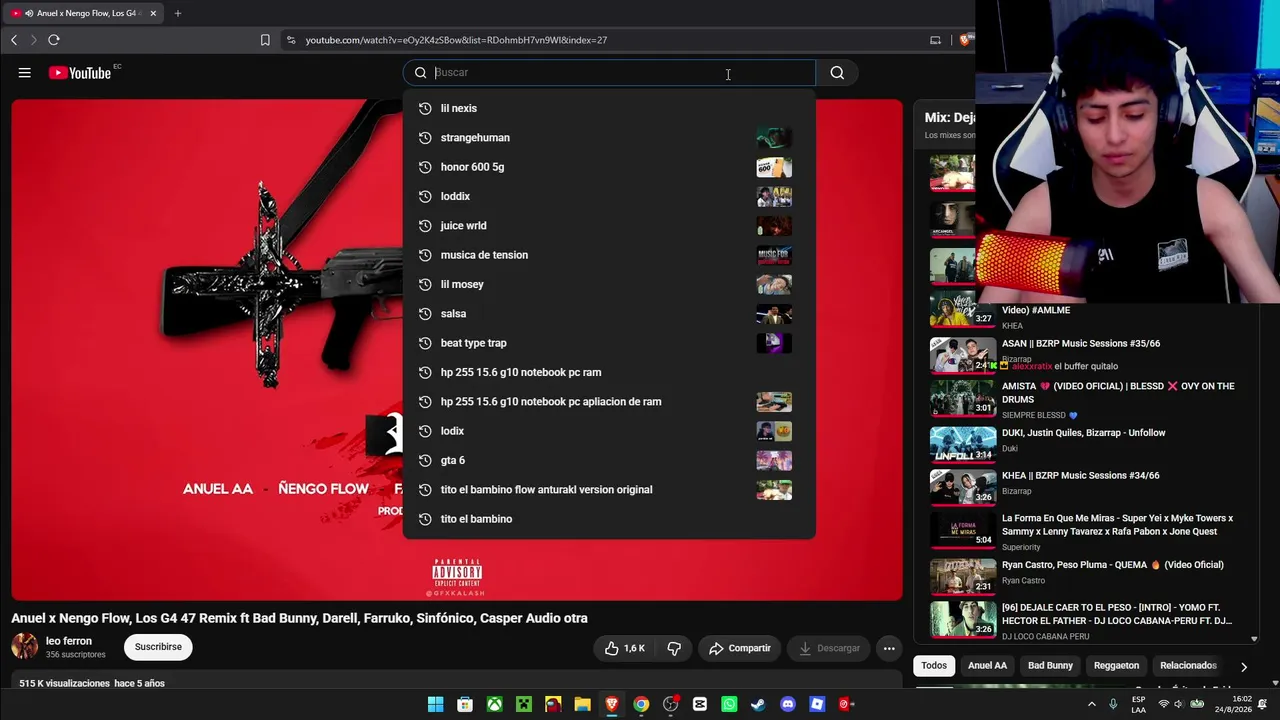Open File Explorer from taskbar
This screenshot has height=720, width=1280.
click(x=582, y=704)
